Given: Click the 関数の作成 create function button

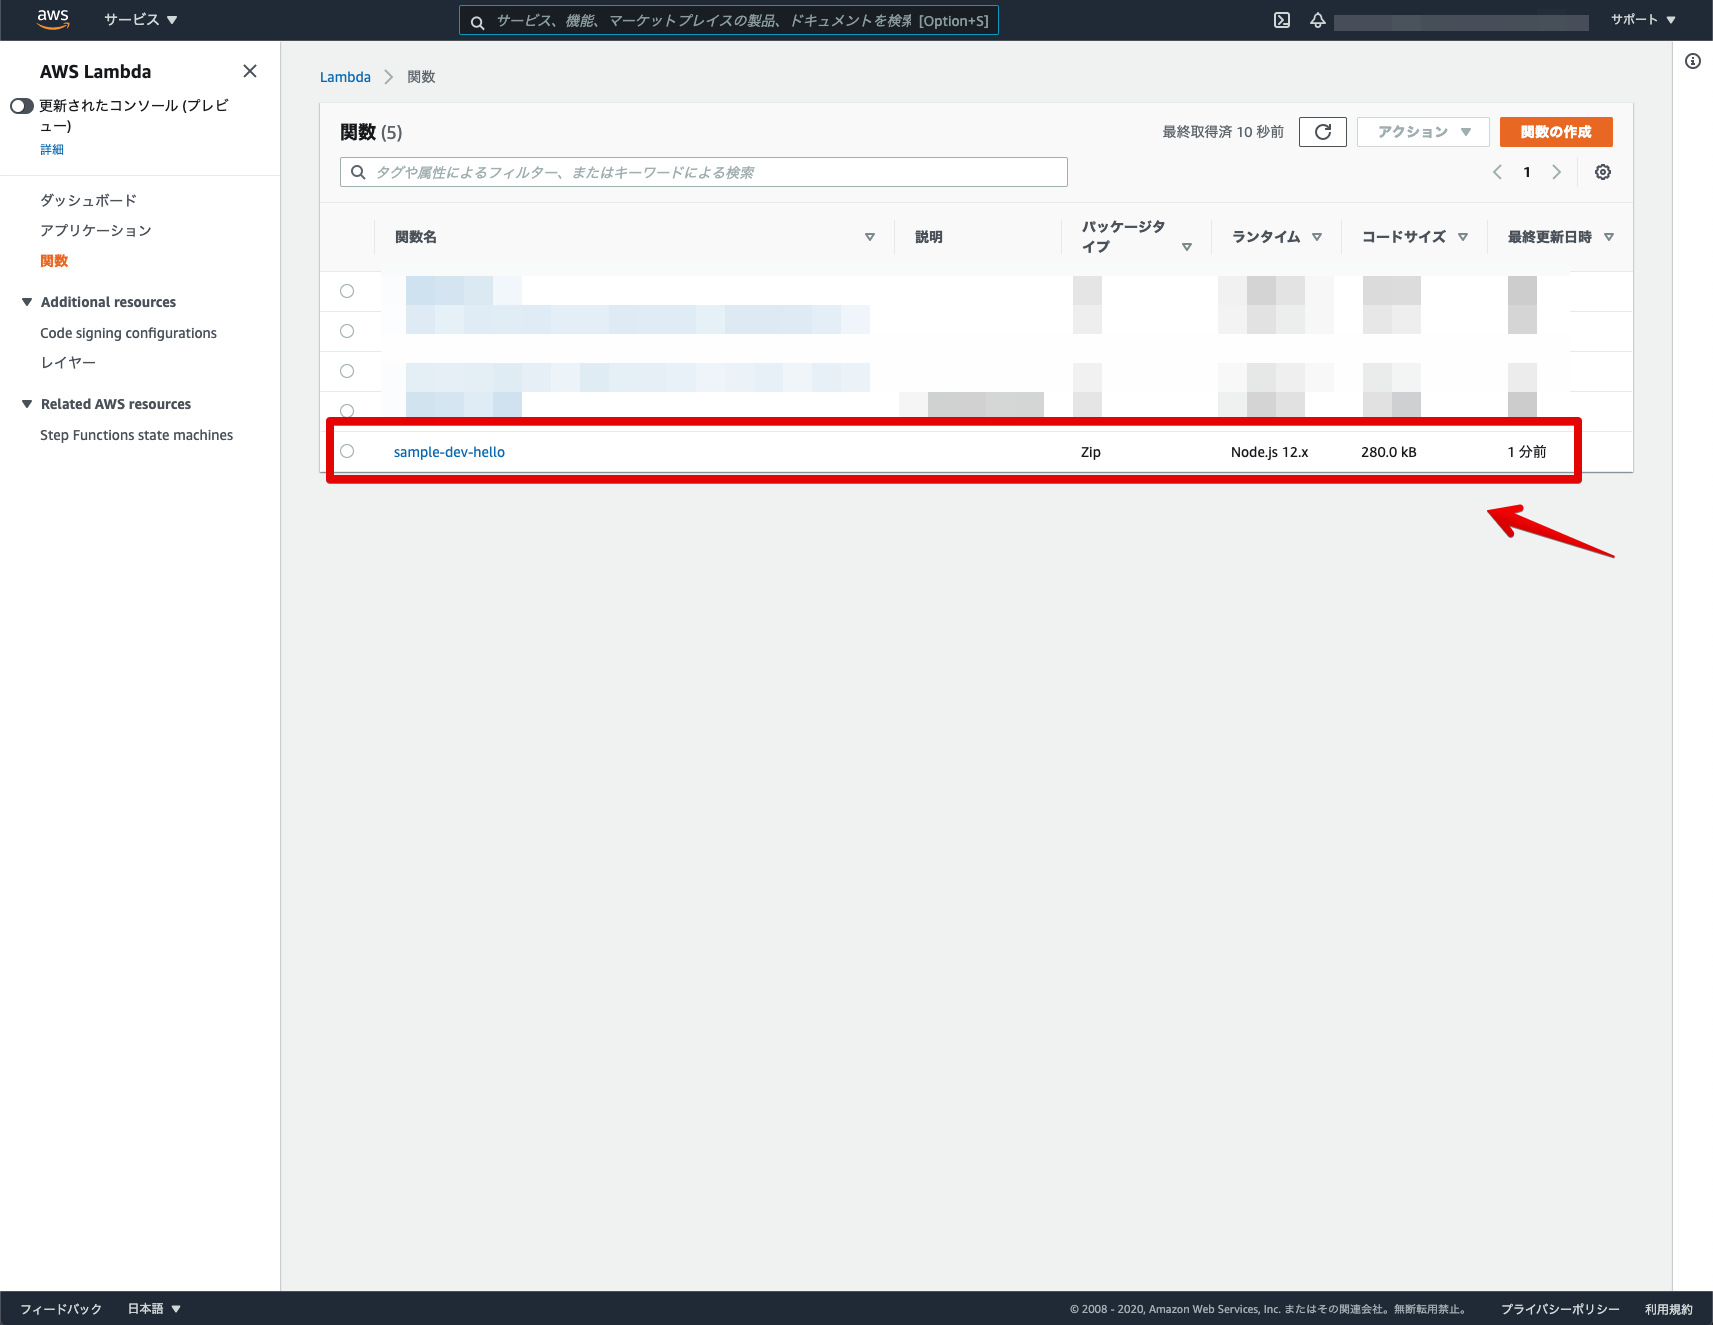Looking at the screenshot, I should coord(1556,132).
